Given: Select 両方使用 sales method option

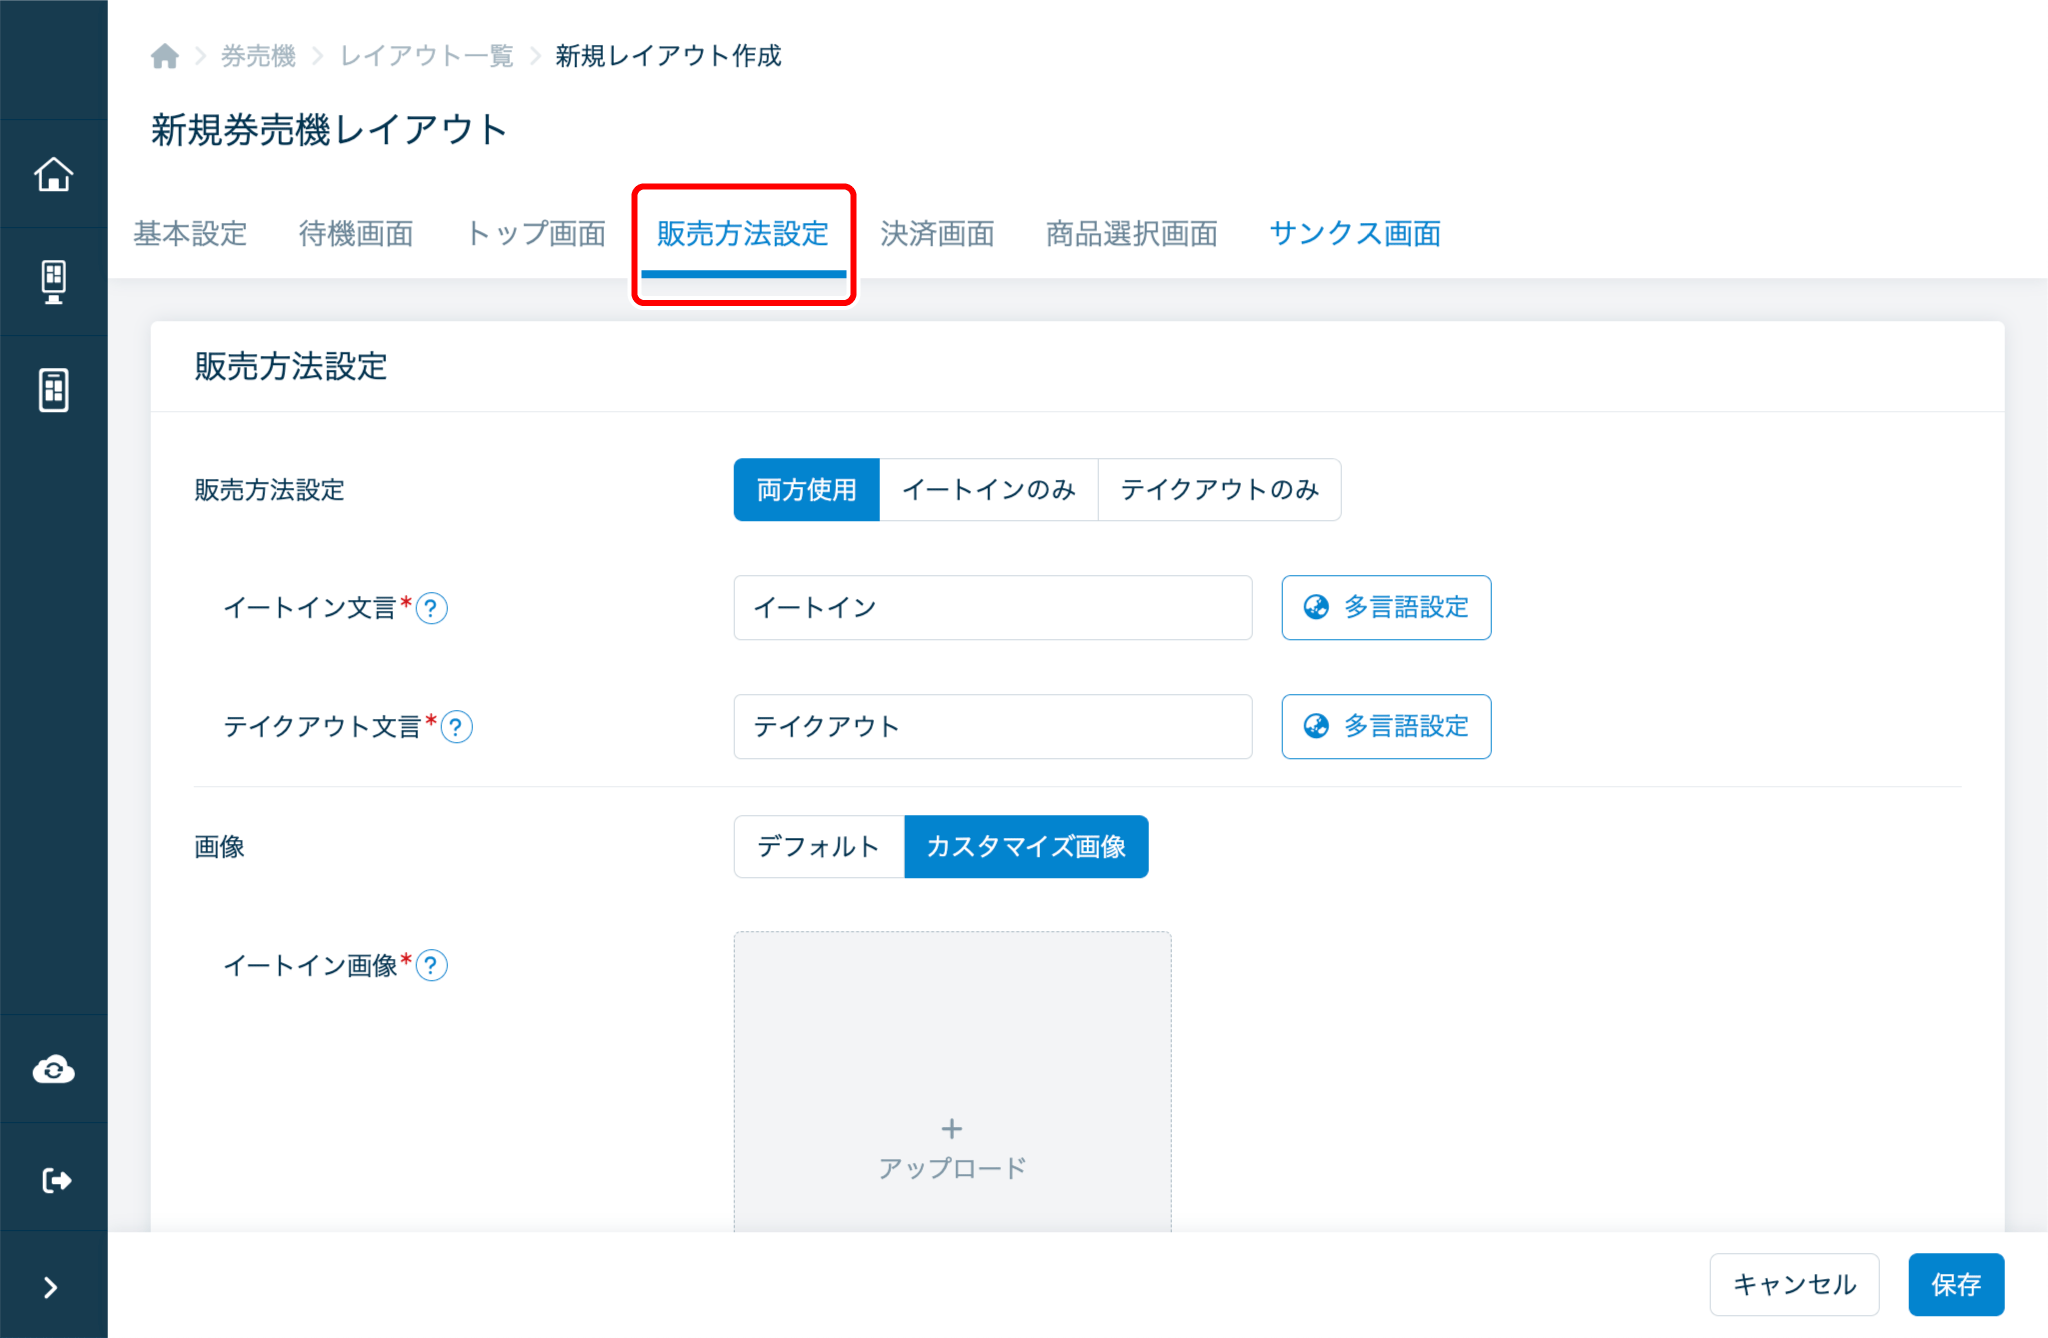Looking at the screenshot, I should (806, 490).
